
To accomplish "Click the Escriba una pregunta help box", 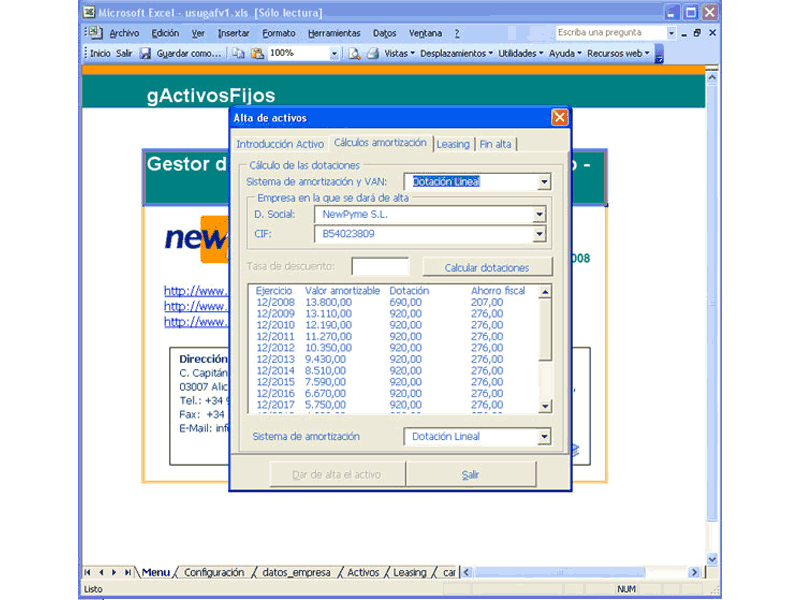I will (611, 33).
